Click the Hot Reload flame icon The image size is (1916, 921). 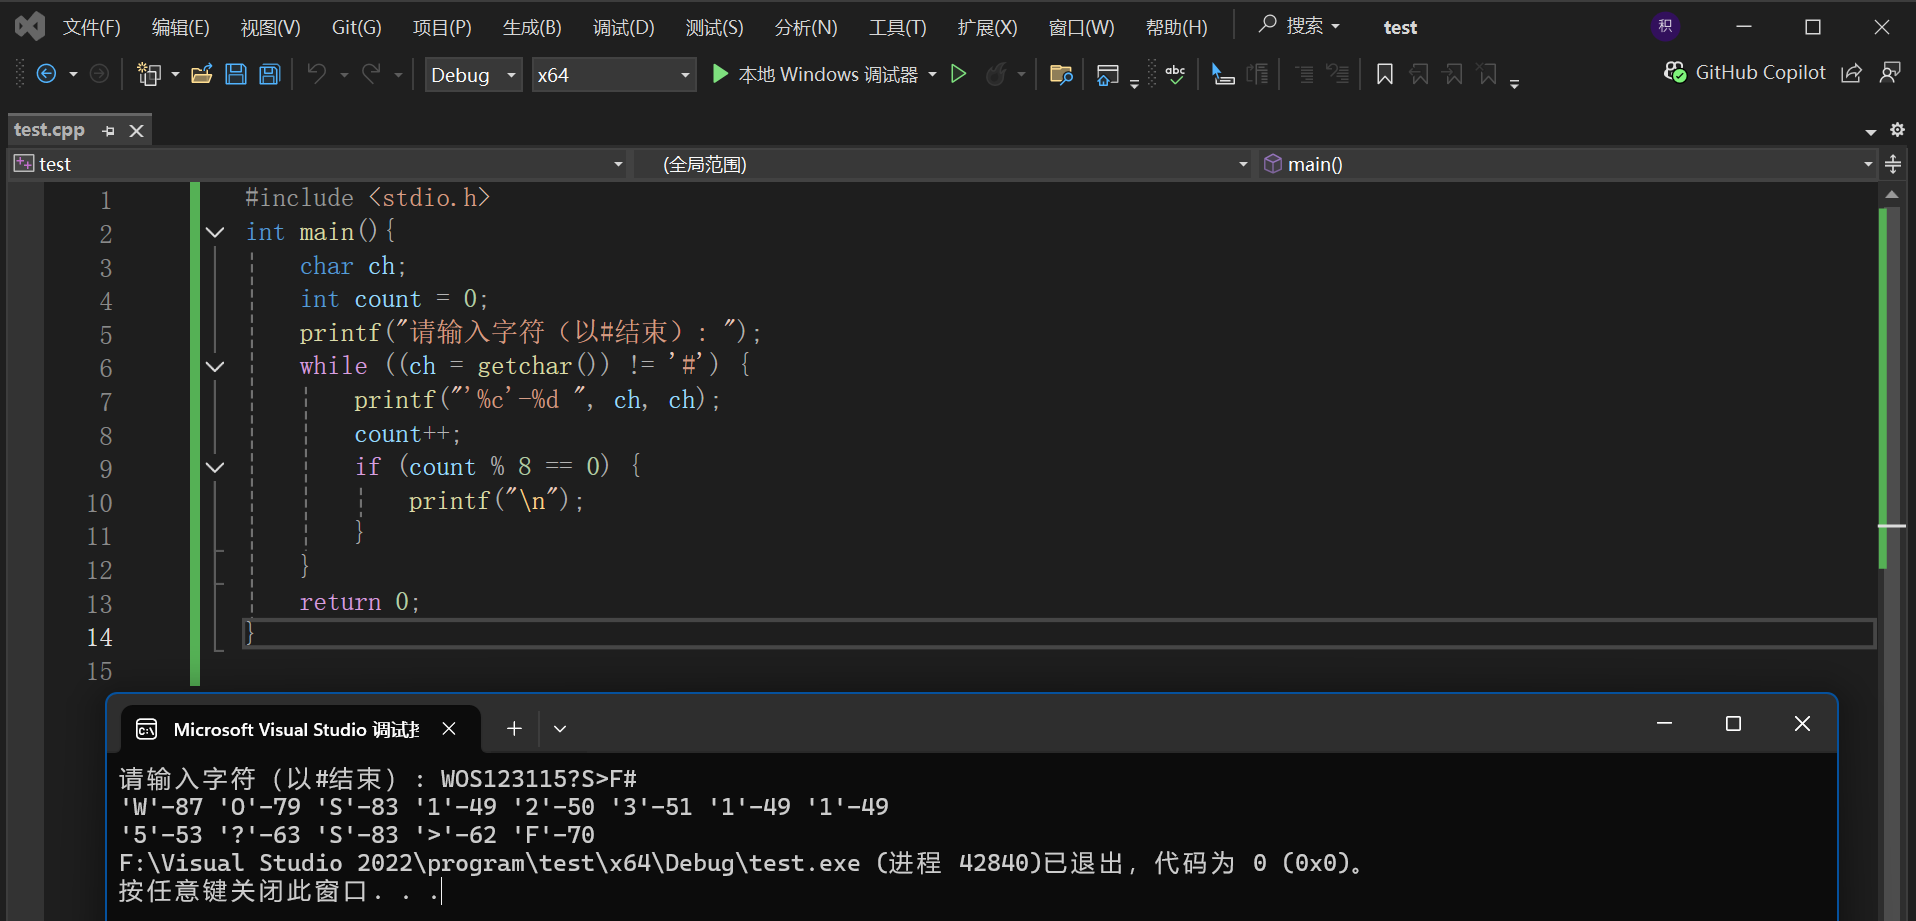(996, 74)
